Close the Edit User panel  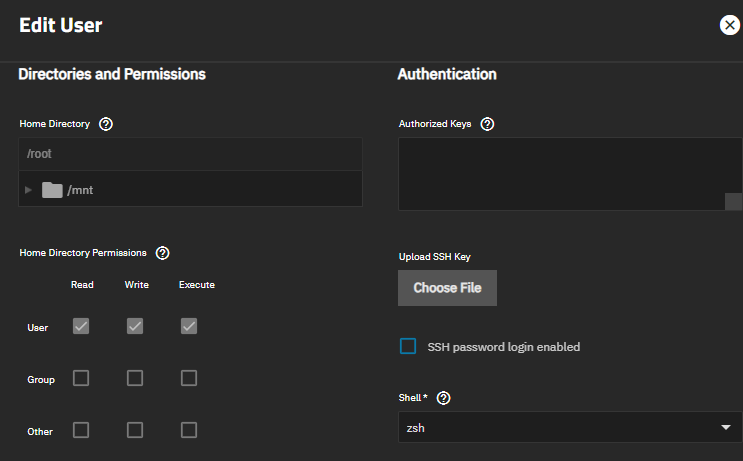730,25
